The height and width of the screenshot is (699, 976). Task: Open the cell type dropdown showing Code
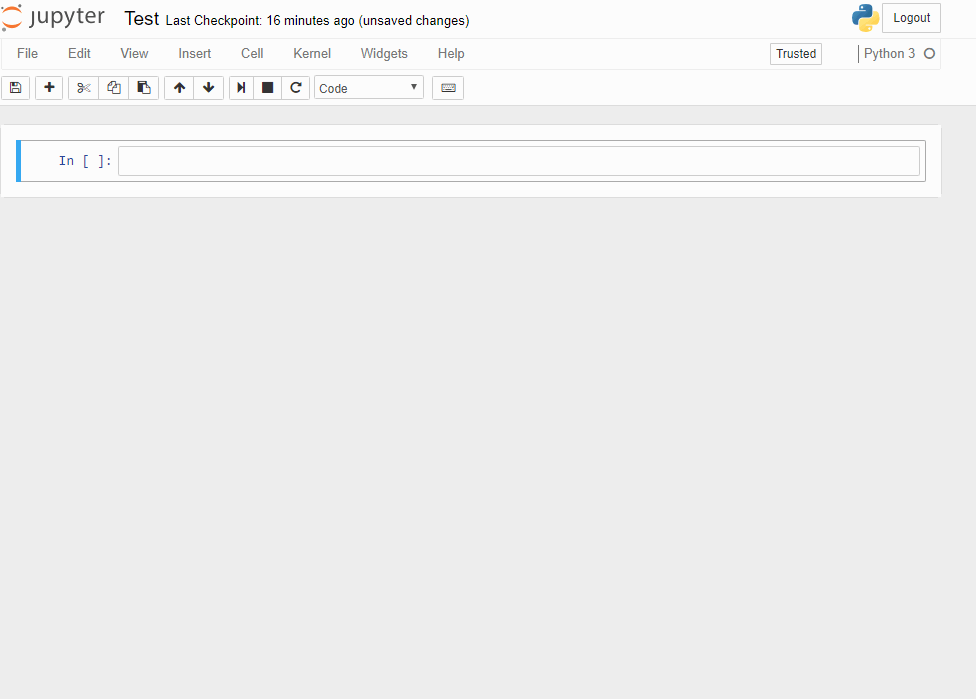pos(368,88)
